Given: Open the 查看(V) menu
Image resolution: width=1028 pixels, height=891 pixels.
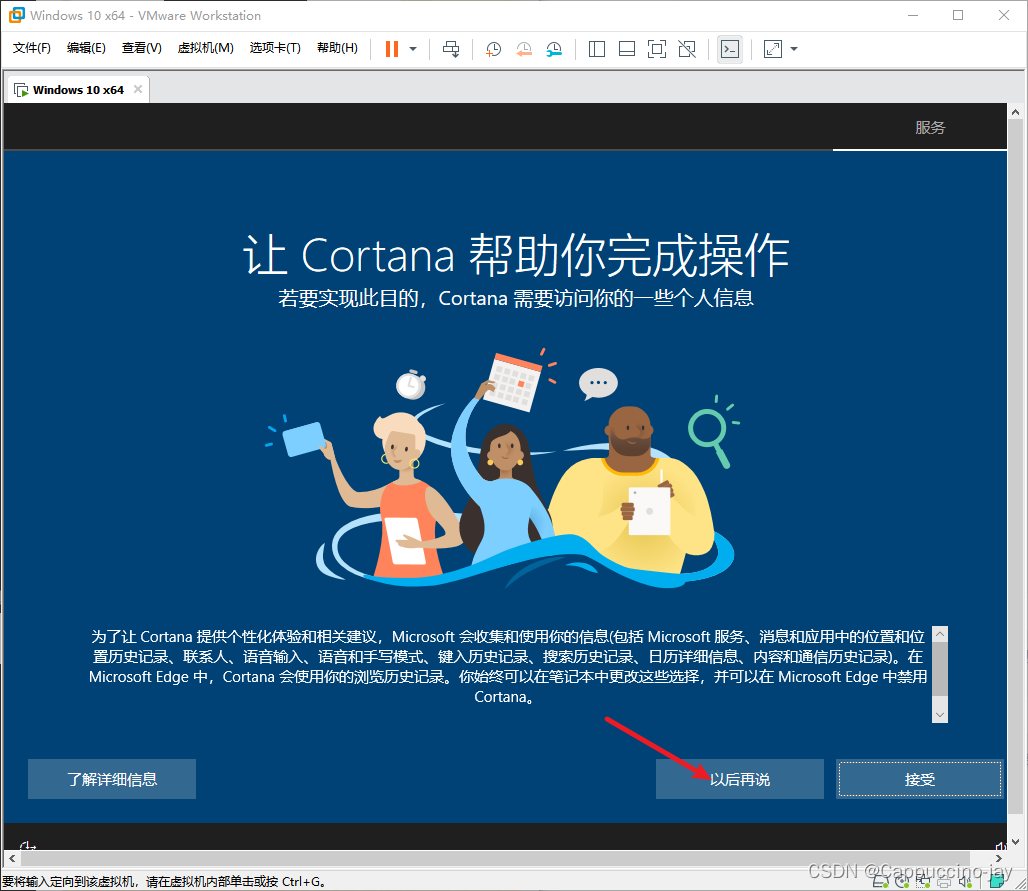Looking at the screenshot, I should coord(142,48).
